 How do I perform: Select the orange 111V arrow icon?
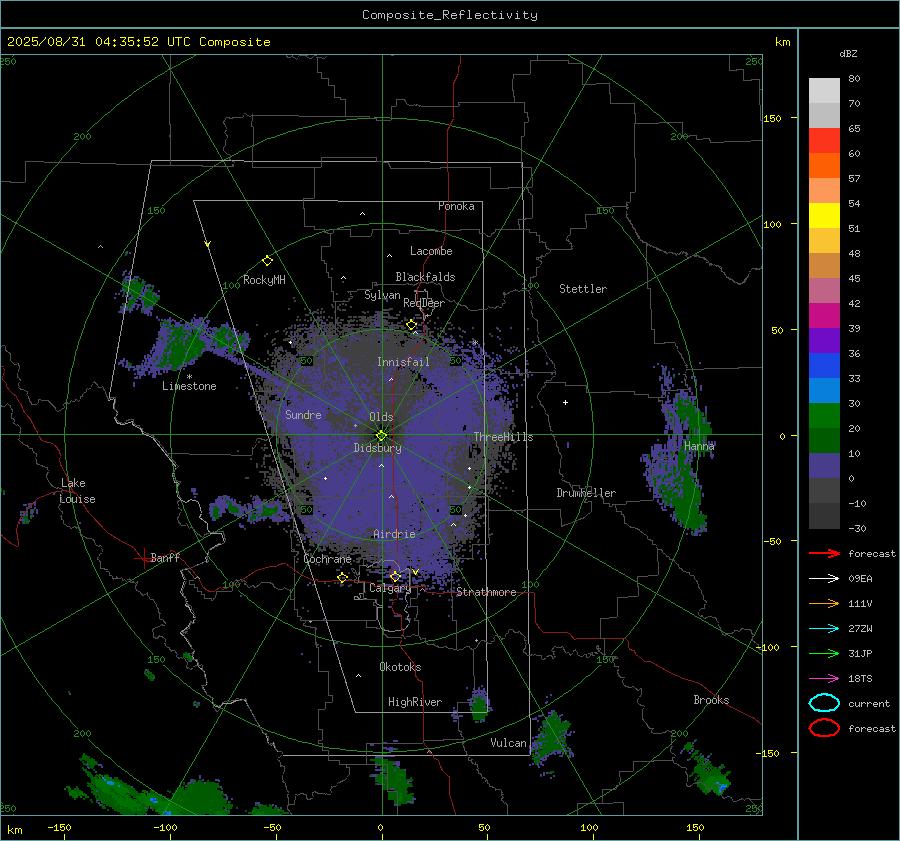[824, 603]
